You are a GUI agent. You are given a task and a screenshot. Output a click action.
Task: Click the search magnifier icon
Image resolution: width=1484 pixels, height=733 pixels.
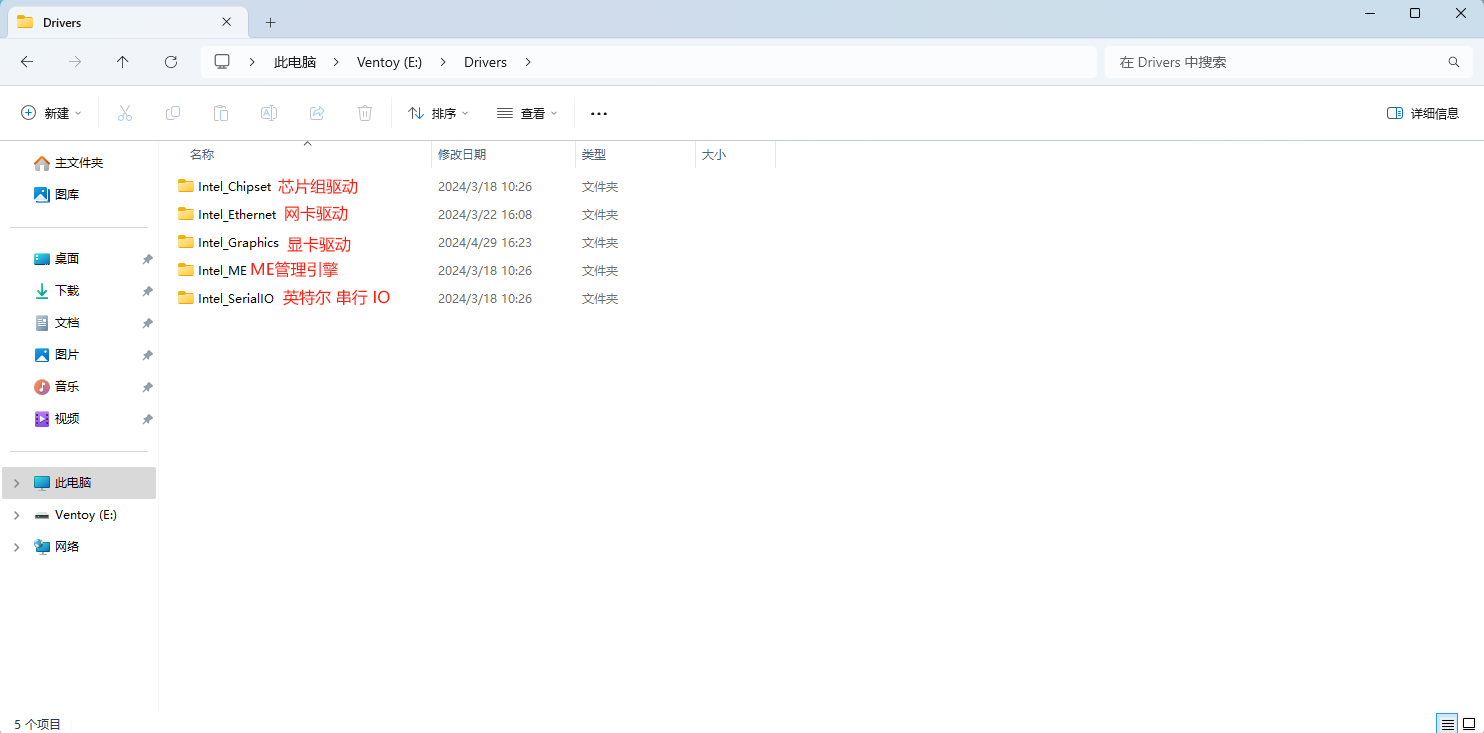point(1454,62)
